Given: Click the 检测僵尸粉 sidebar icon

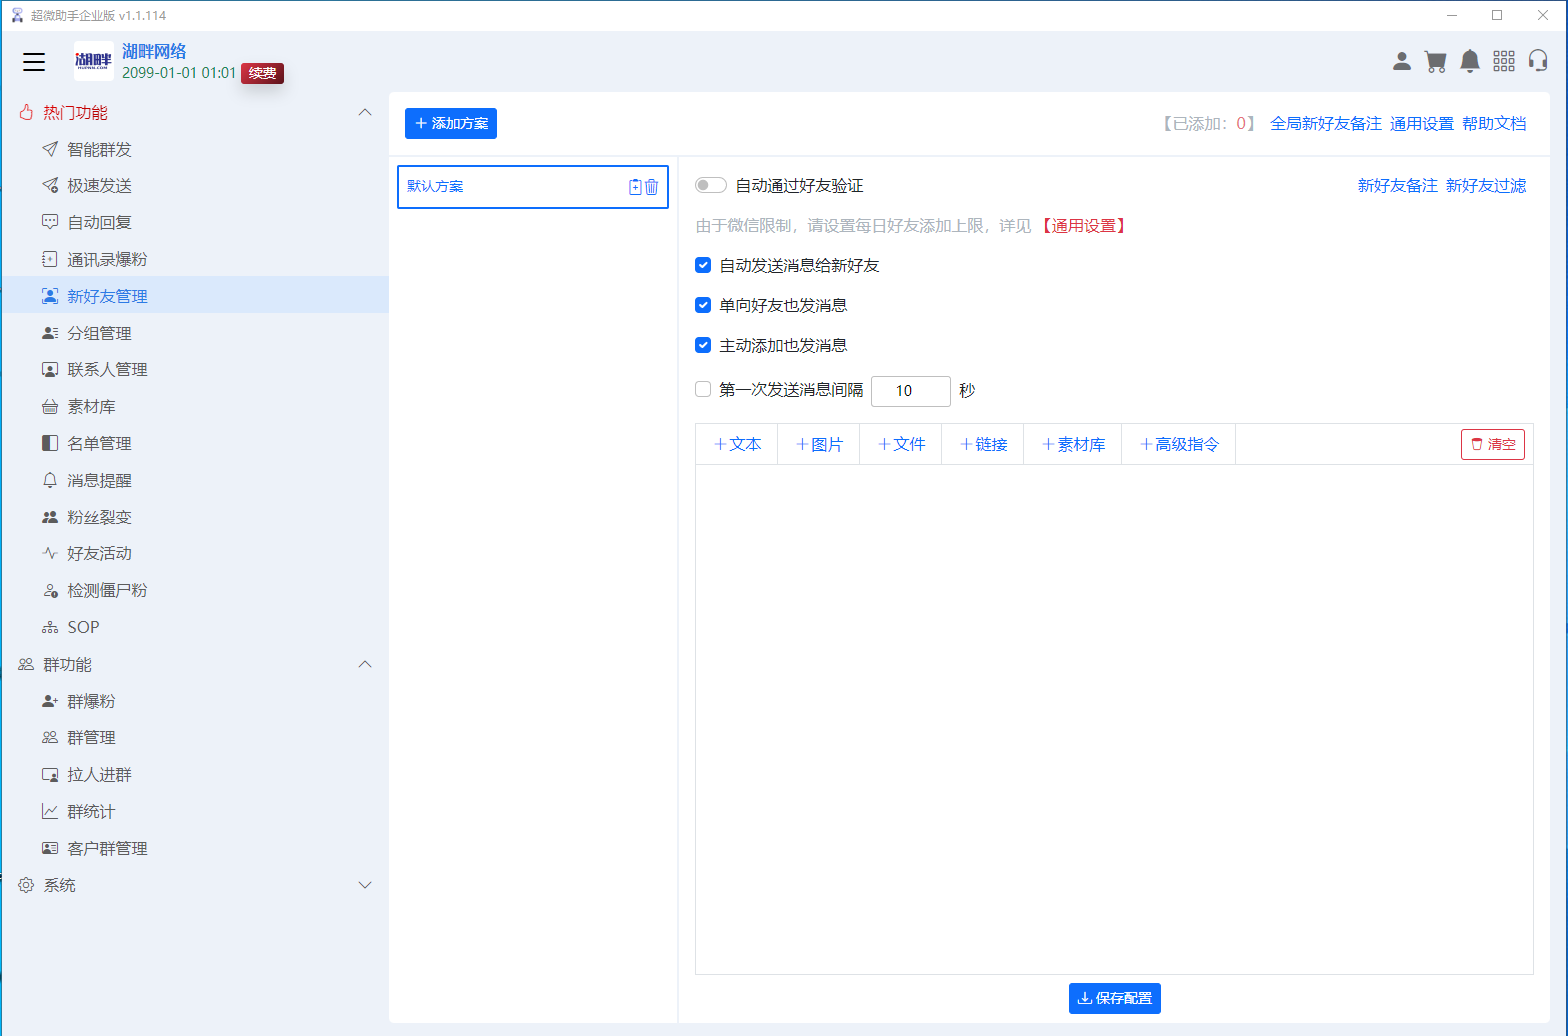Looking at the screenshot, I should coord(50,591).
